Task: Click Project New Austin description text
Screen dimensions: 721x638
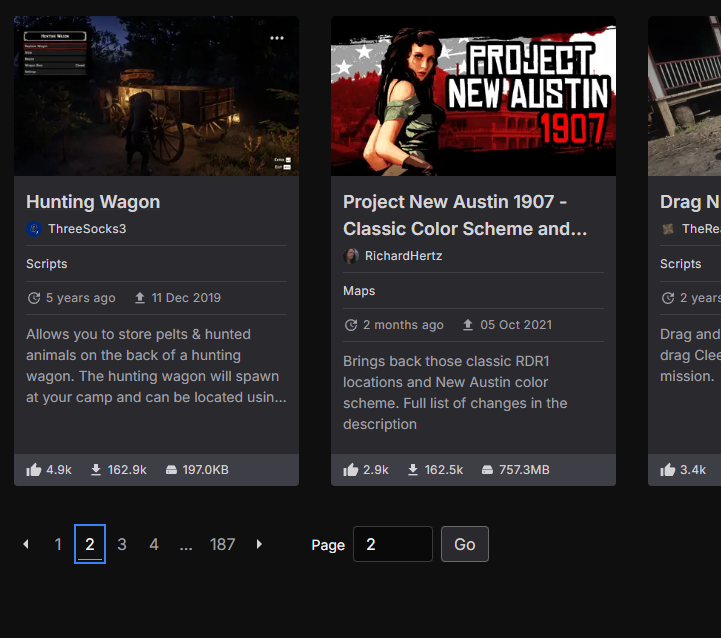Action: 455,393
